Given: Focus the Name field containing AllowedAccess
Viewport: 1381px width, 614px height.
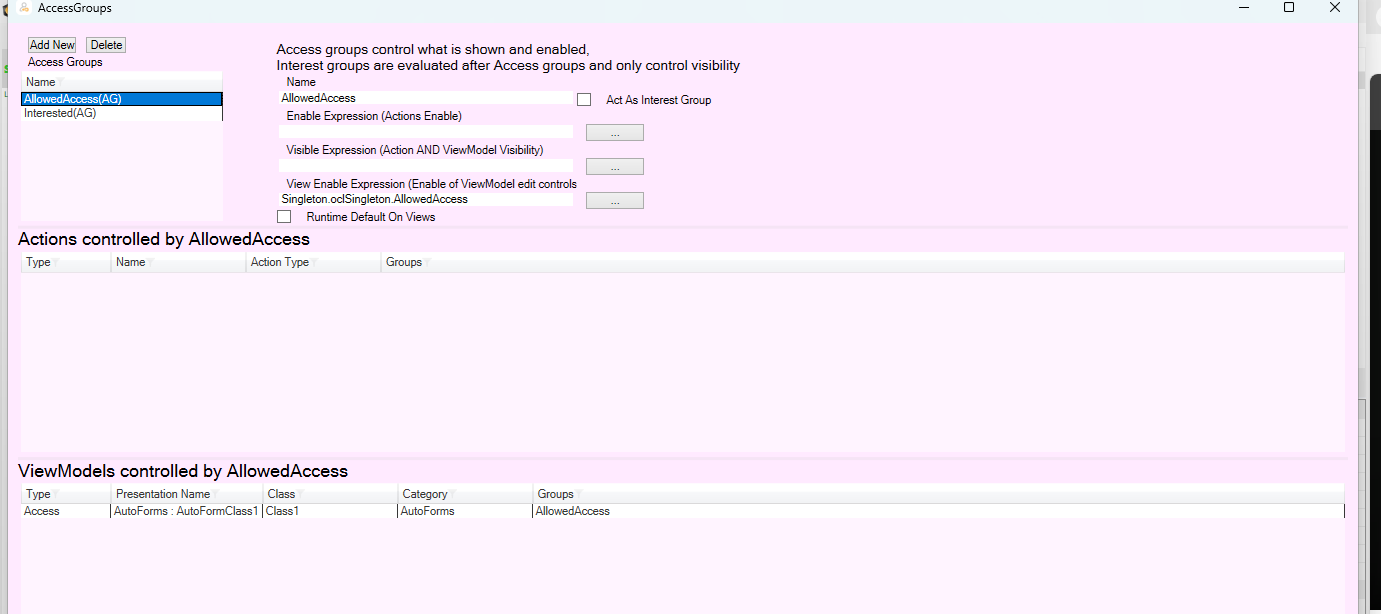Looking at the screenshot, I should pyautogui.click(x=426, y=98).
